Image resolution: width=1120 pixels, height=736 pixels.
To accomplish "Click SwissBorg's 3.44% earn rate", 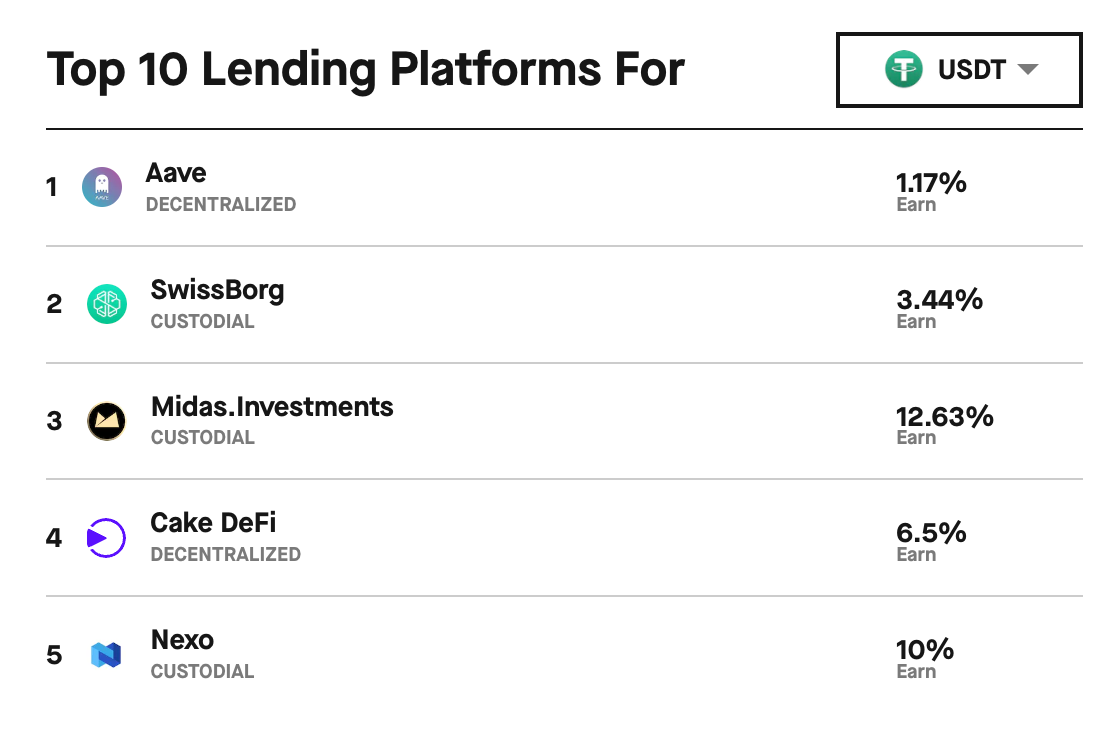I will [939, 299].
